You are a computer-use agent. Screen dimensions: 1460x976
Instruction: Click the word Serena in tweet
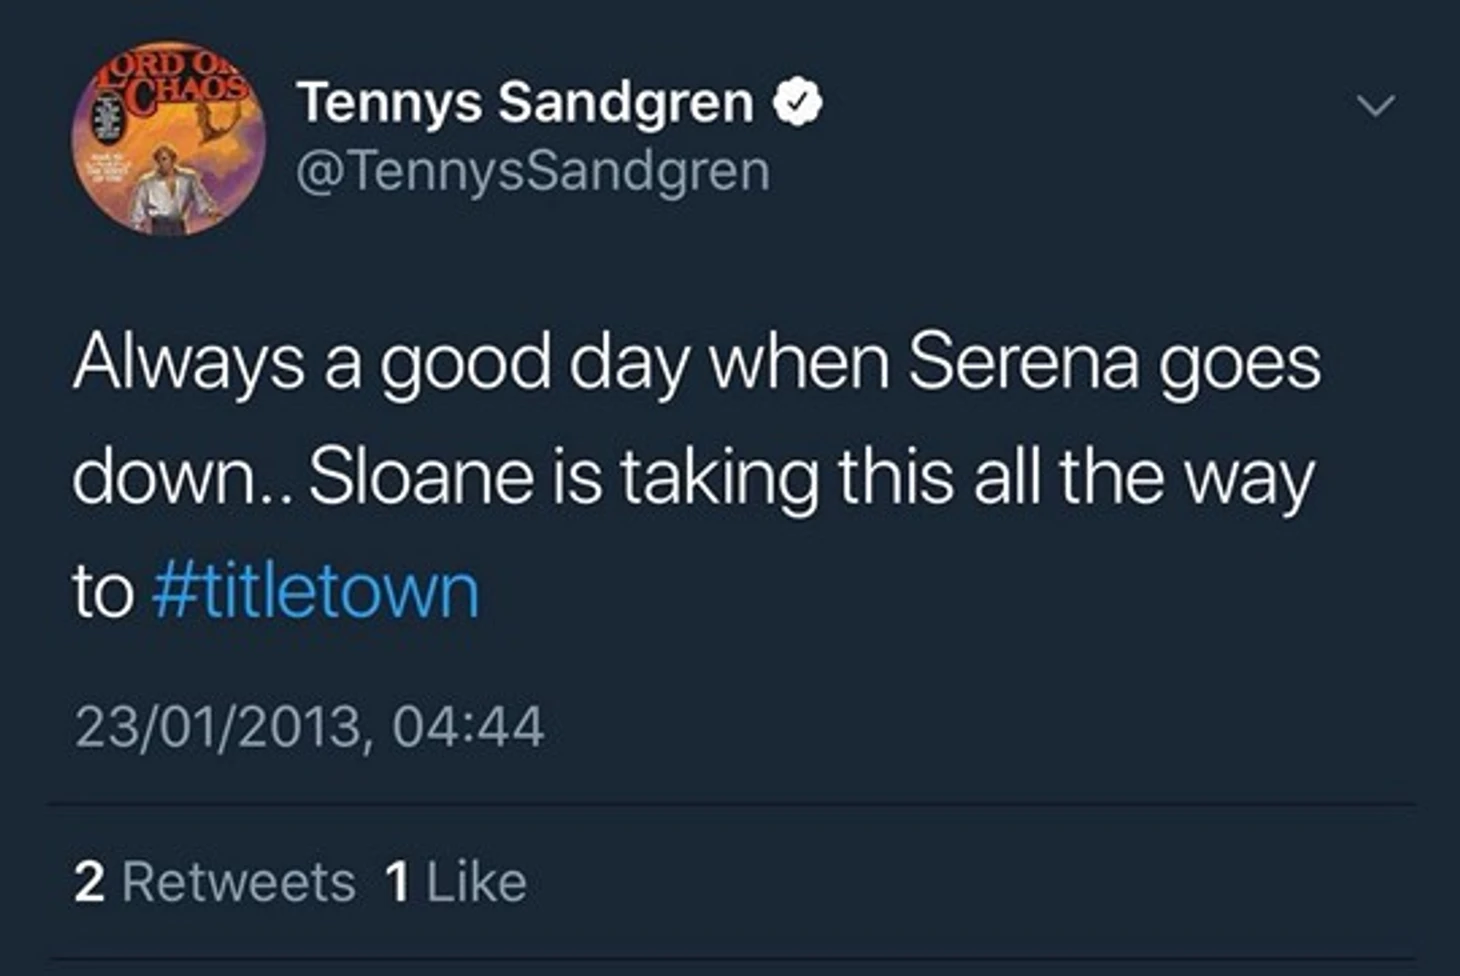pyautogui.click(x=1023, y=361)
